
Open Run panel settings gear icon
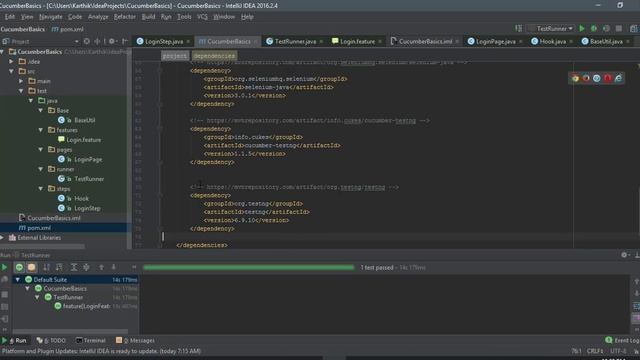tap(624, 255)
